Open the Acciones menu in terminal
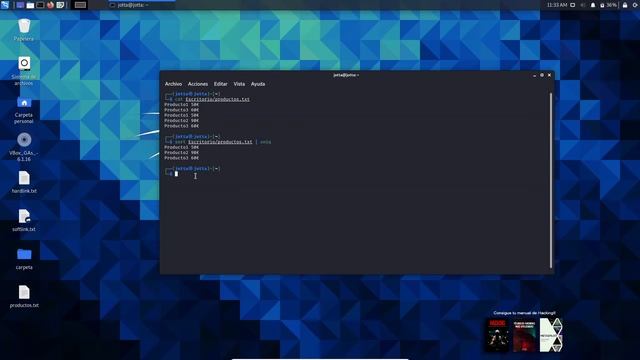This screenshot has width=640, height=360. tap(198, 84)
